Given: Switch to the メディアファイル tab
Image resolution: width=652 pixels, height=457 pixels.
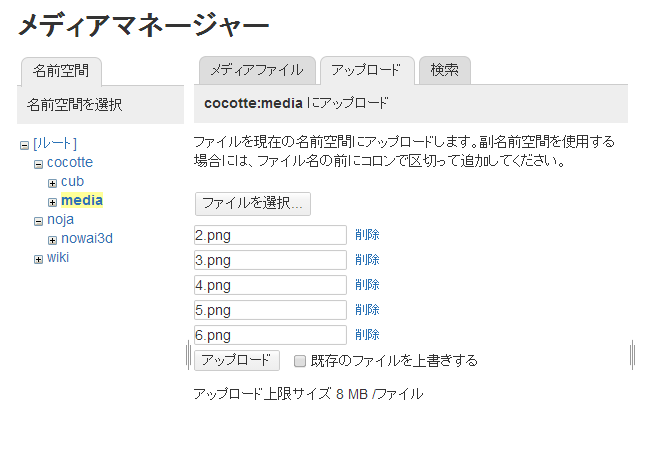Looking at the screenshot, I should [257, 70].
